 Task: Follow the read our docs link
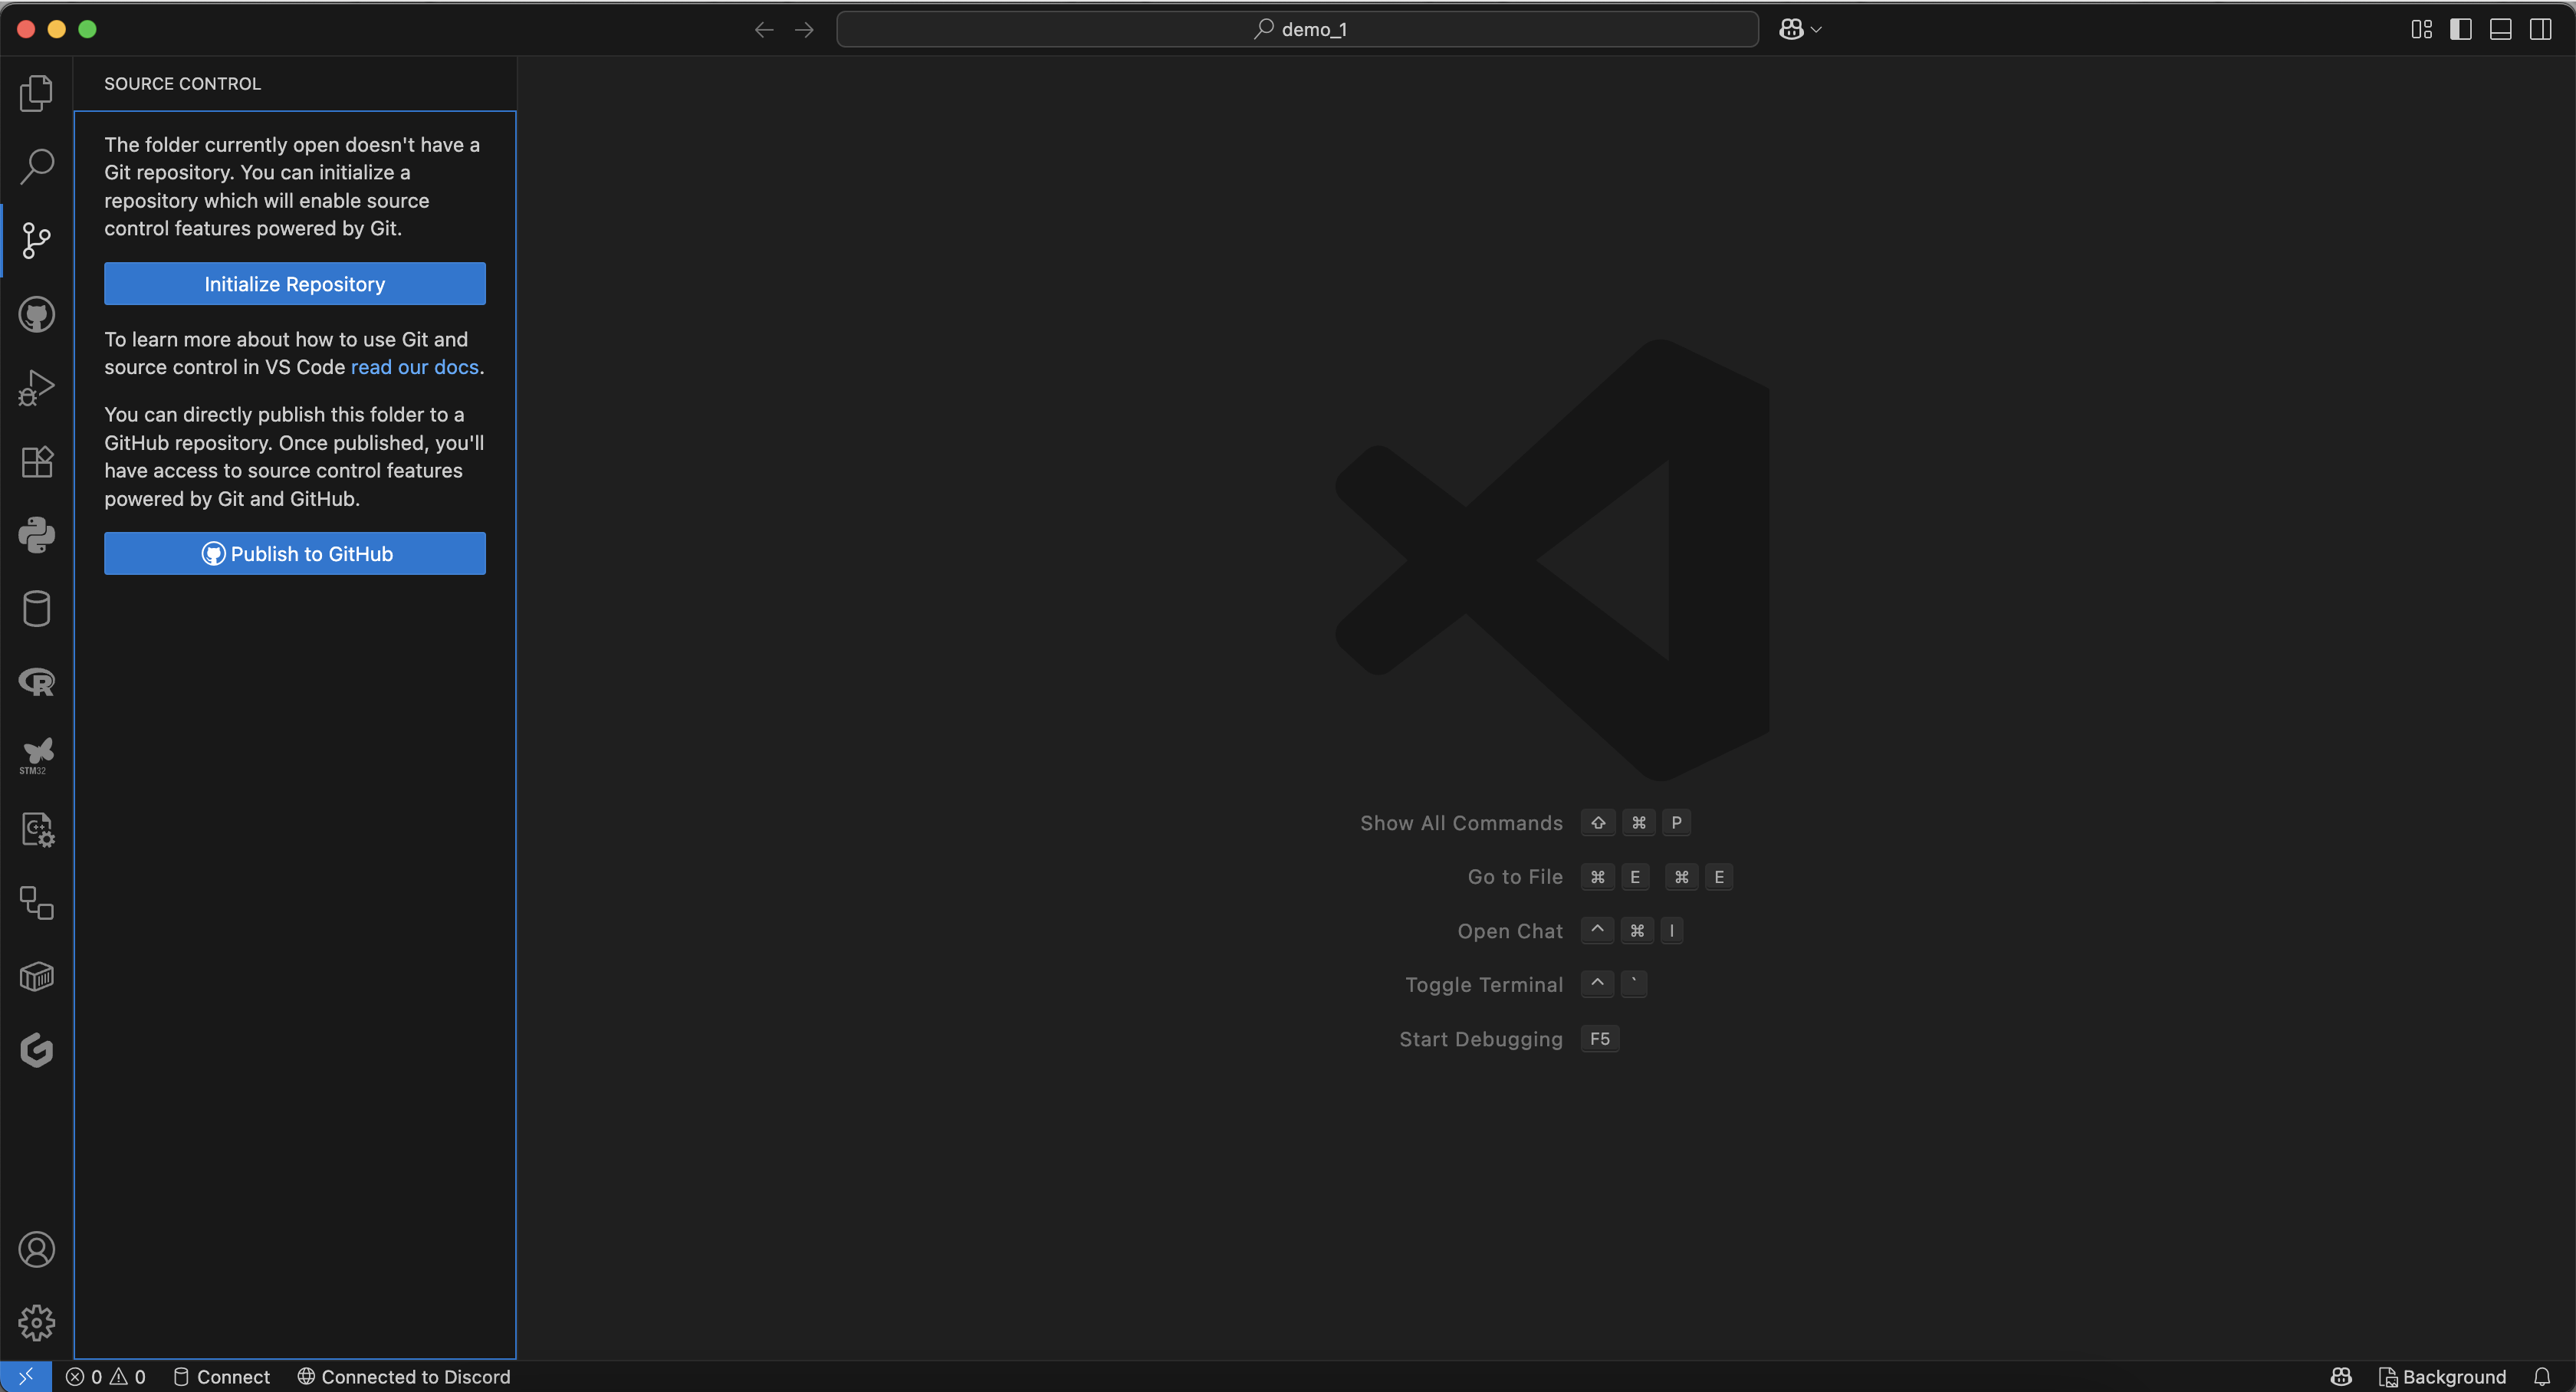(414, 367)
